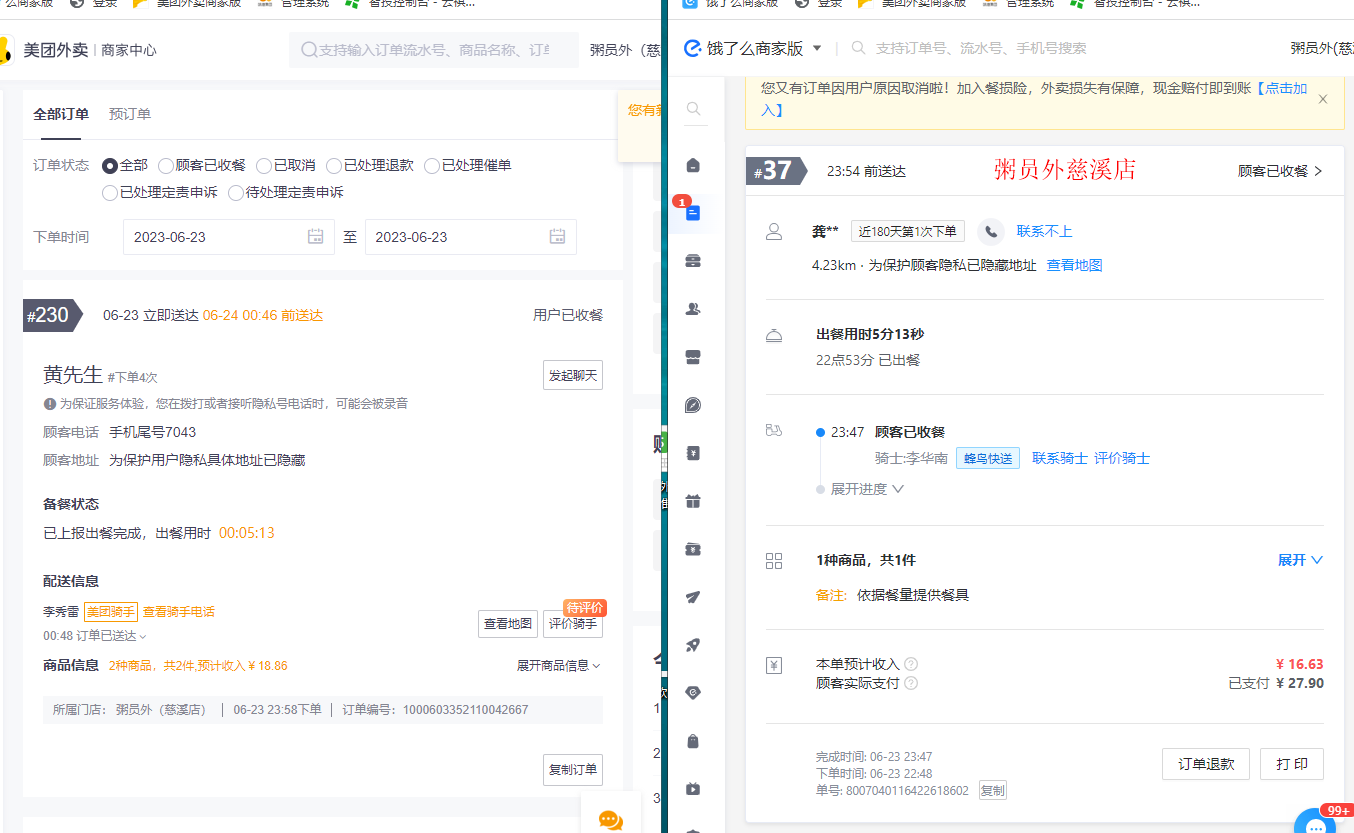The height and width of the screenshot is (833, 1354).
Task: Close the yellow cancellation notice banner
Action: 1323,99
